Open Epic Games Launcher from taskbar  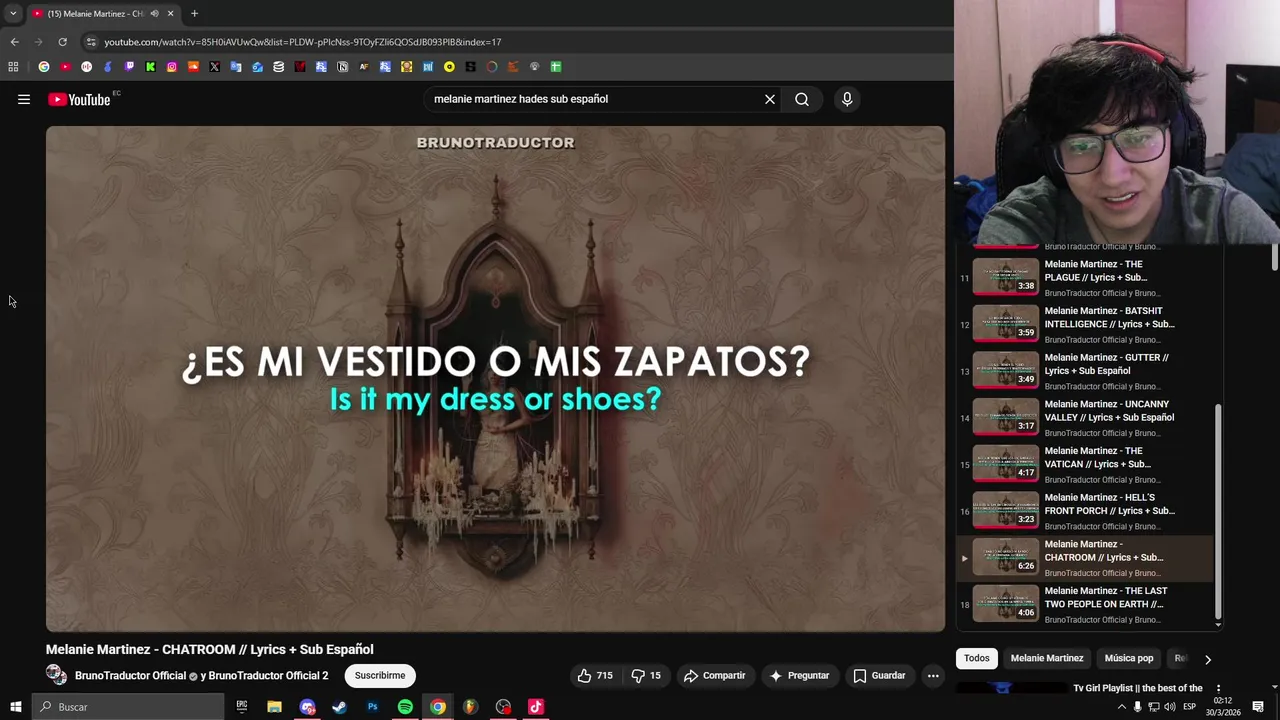(x=242, y=707)
